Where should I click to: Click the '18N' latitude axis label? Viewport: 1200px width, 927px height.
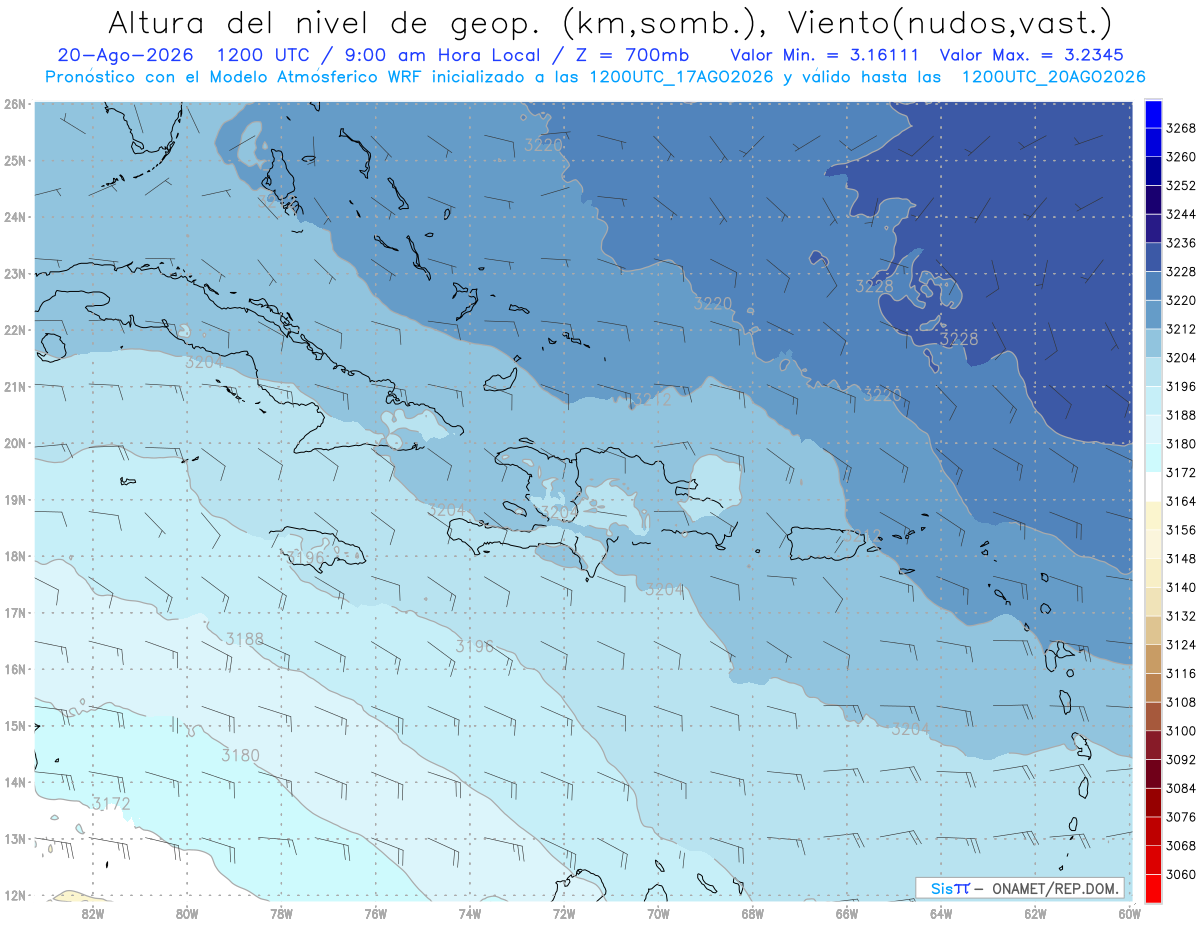14,556
